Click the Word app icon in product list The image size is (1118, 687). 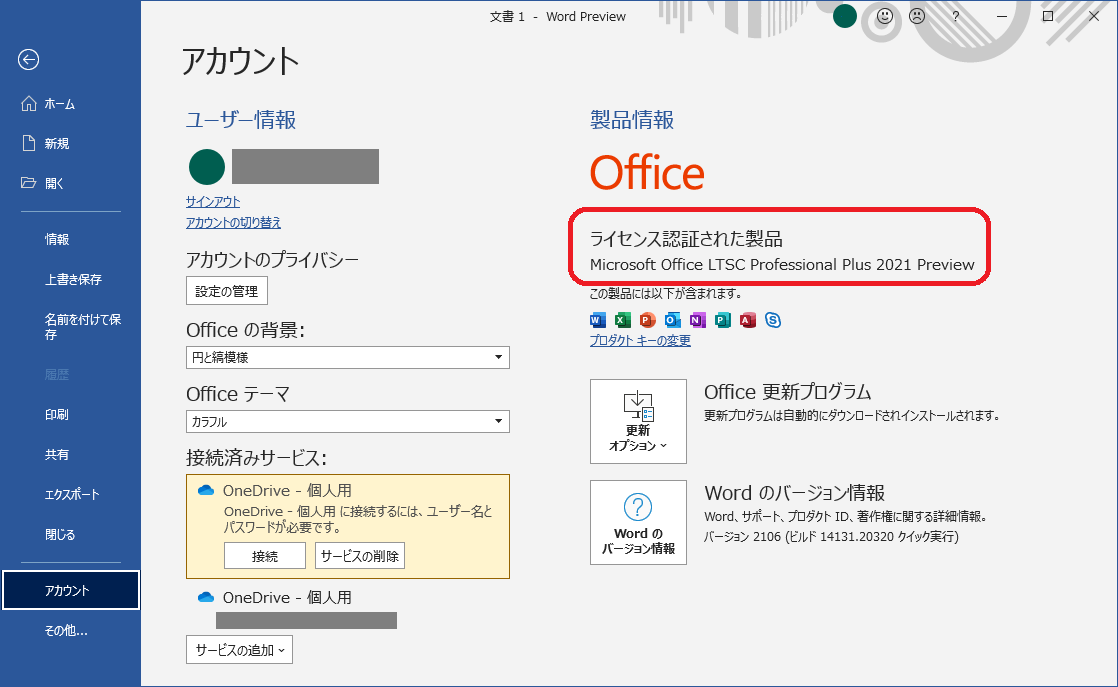(598, 320)
